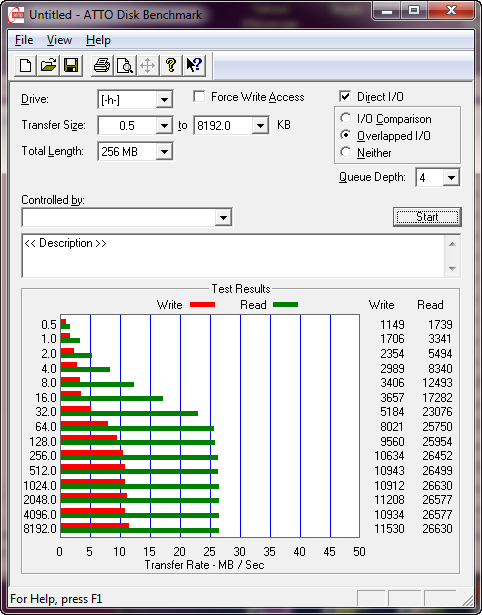This screenshot has width=482, height=615.
Task: Click the write value 3657
Action: (x=392, y=397)
